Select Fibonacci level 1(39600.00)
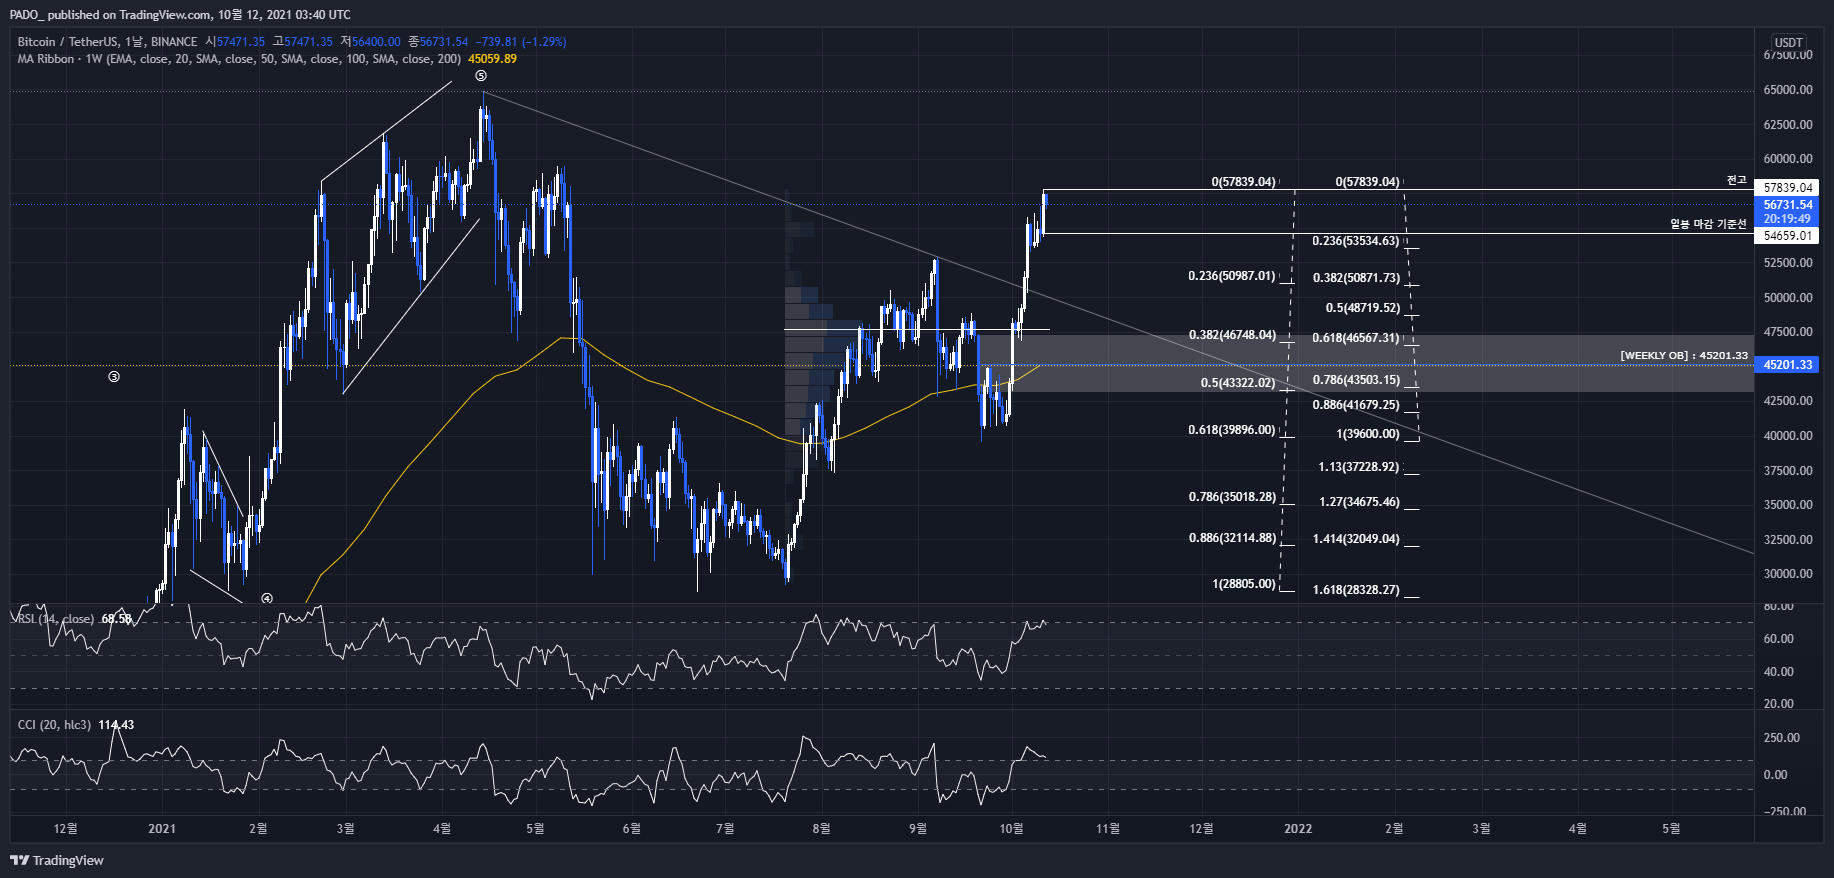 1368,434
